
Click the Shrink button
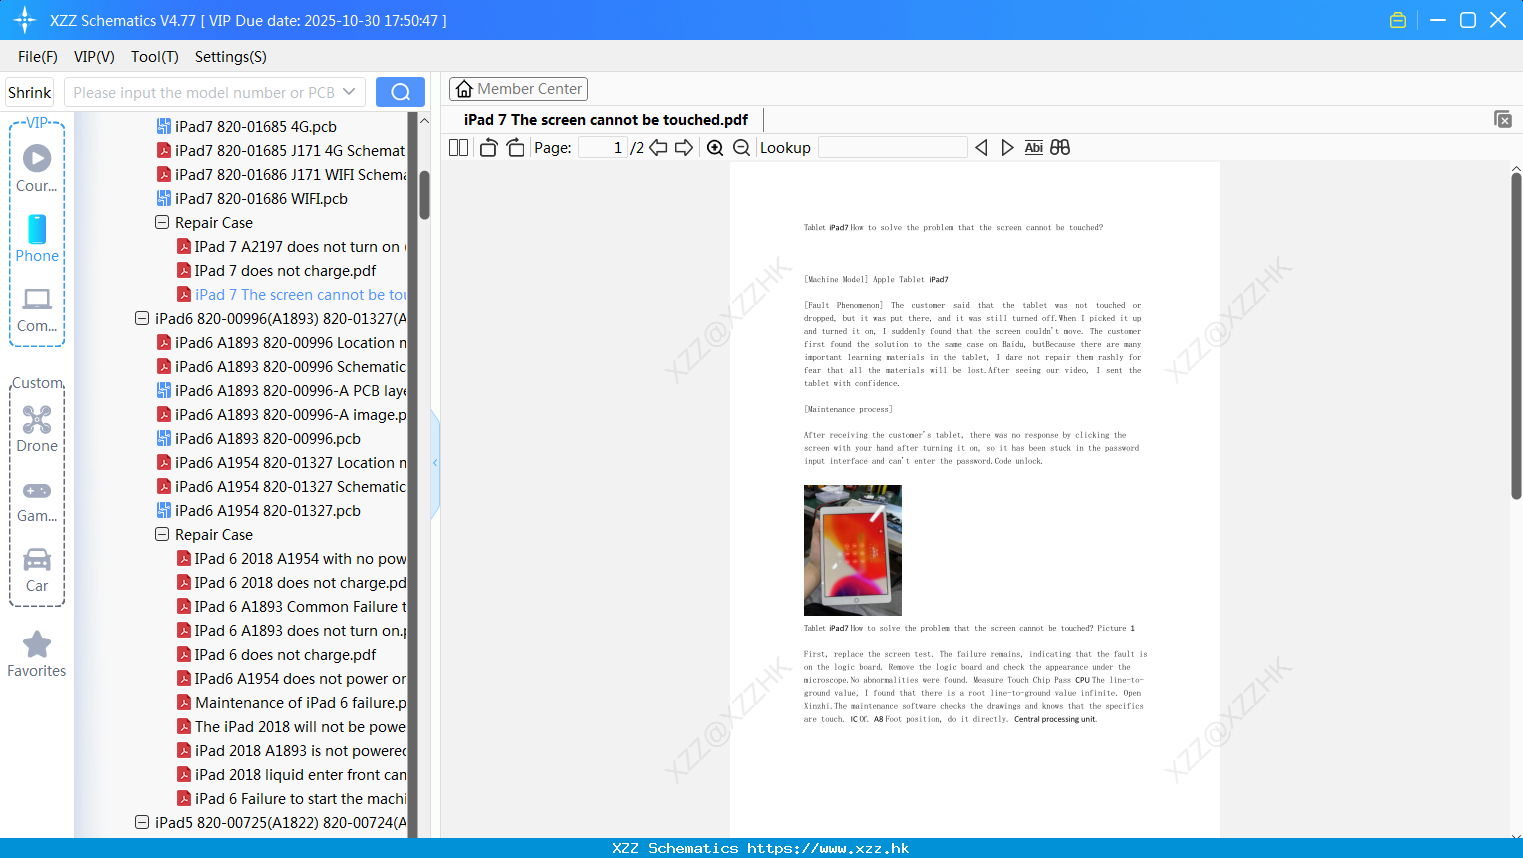pyautogui.click(x=30, y=92)
